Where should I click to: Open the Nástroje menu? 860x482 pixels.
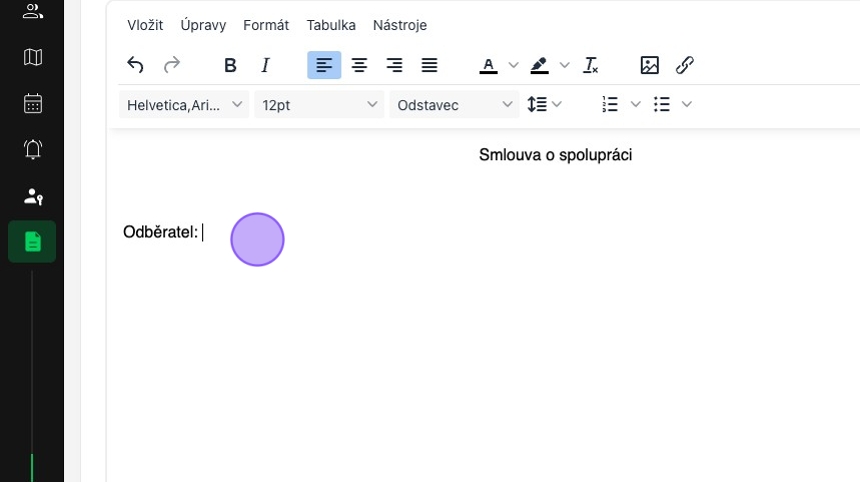tap(400, 25)
